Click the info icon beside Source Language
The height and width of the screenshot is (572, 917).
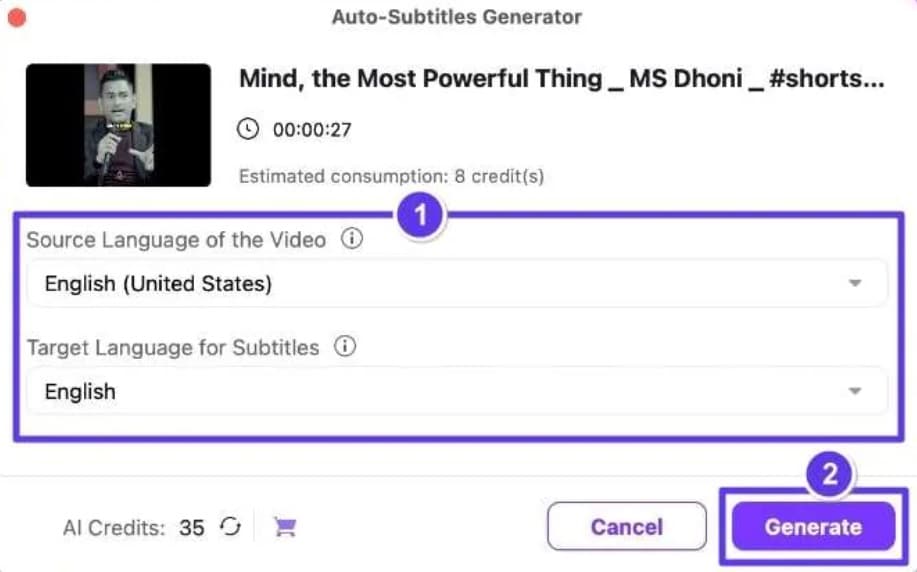(351, 239)
